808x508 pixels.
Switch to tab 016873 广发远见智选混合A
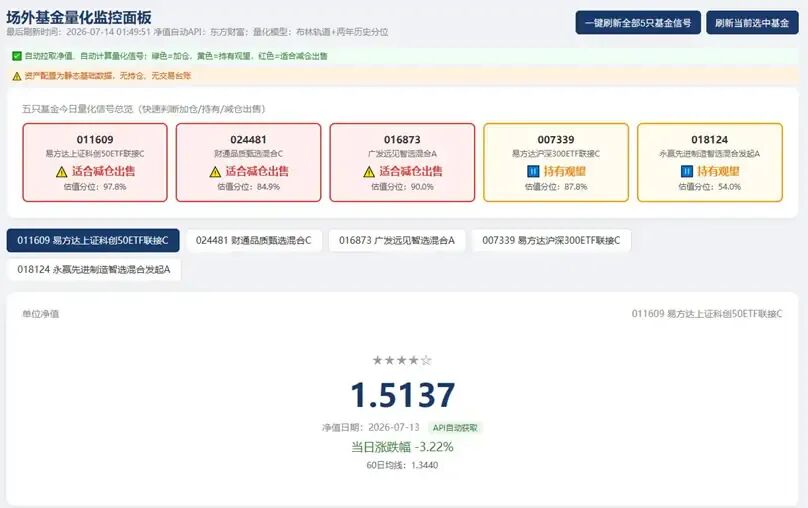(397, 241)
